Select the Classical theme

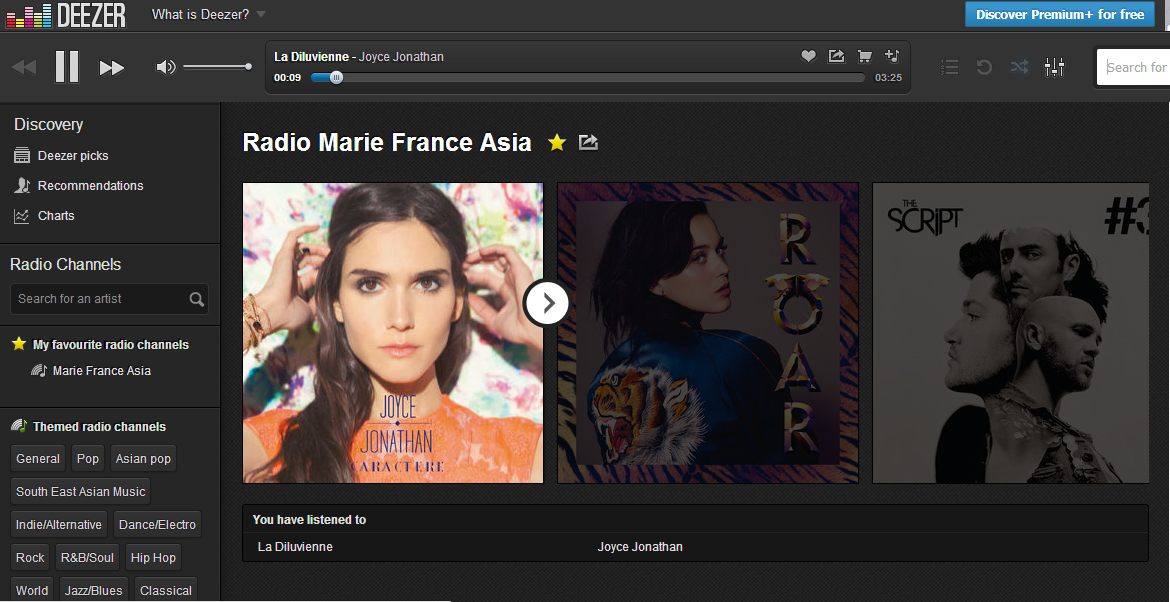pyautogui.click(x=166, y=590)
